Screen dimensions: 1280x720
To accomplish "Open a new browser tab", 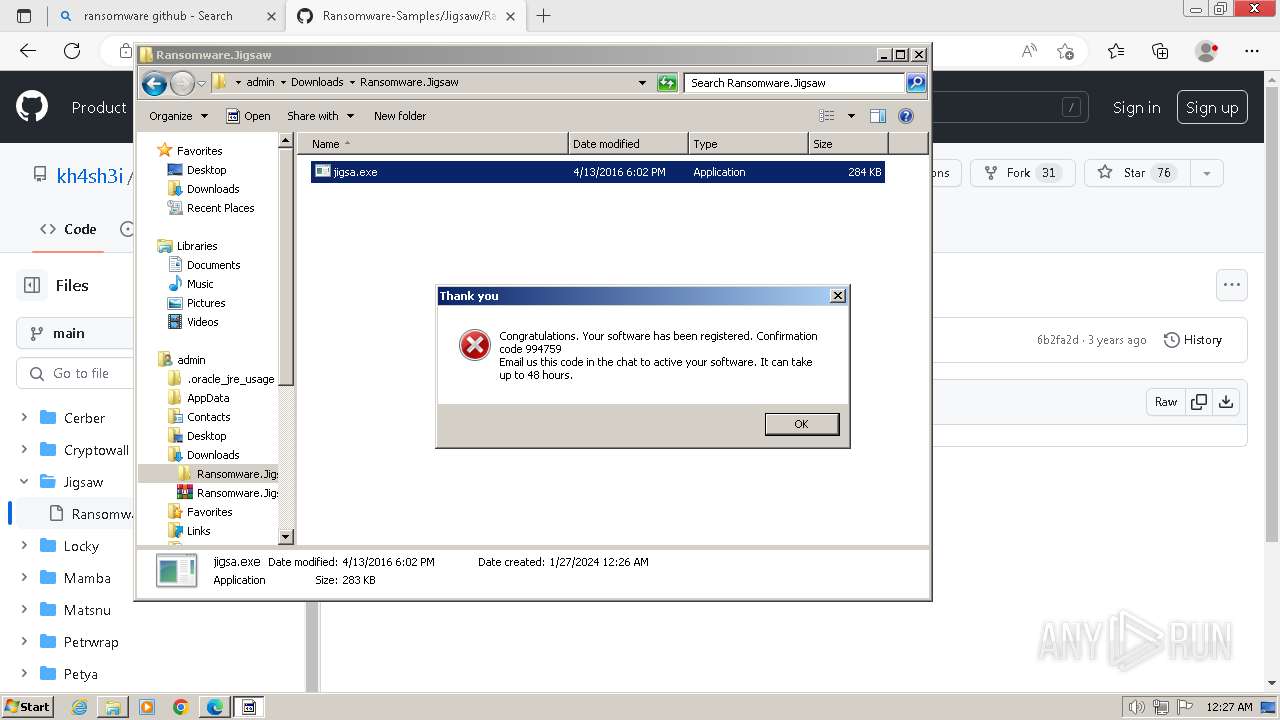I will click(x=544, y=16).
